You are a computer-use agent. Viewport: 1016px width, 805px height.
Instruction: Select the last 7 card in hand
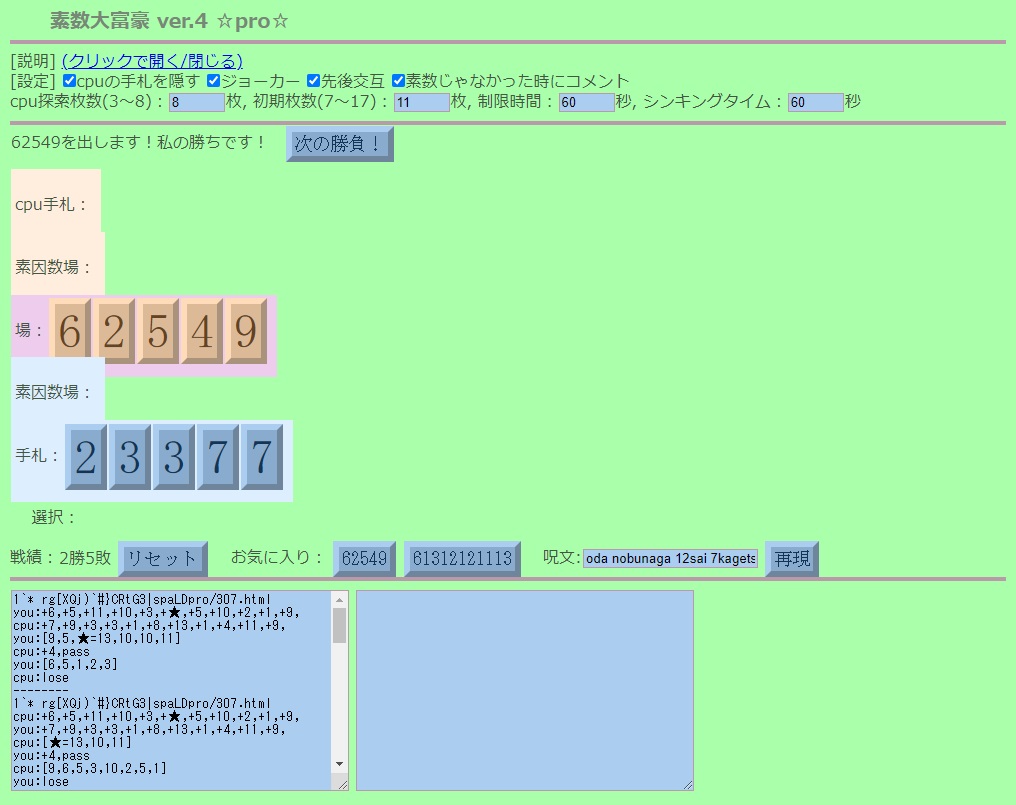tap(262, 457)
